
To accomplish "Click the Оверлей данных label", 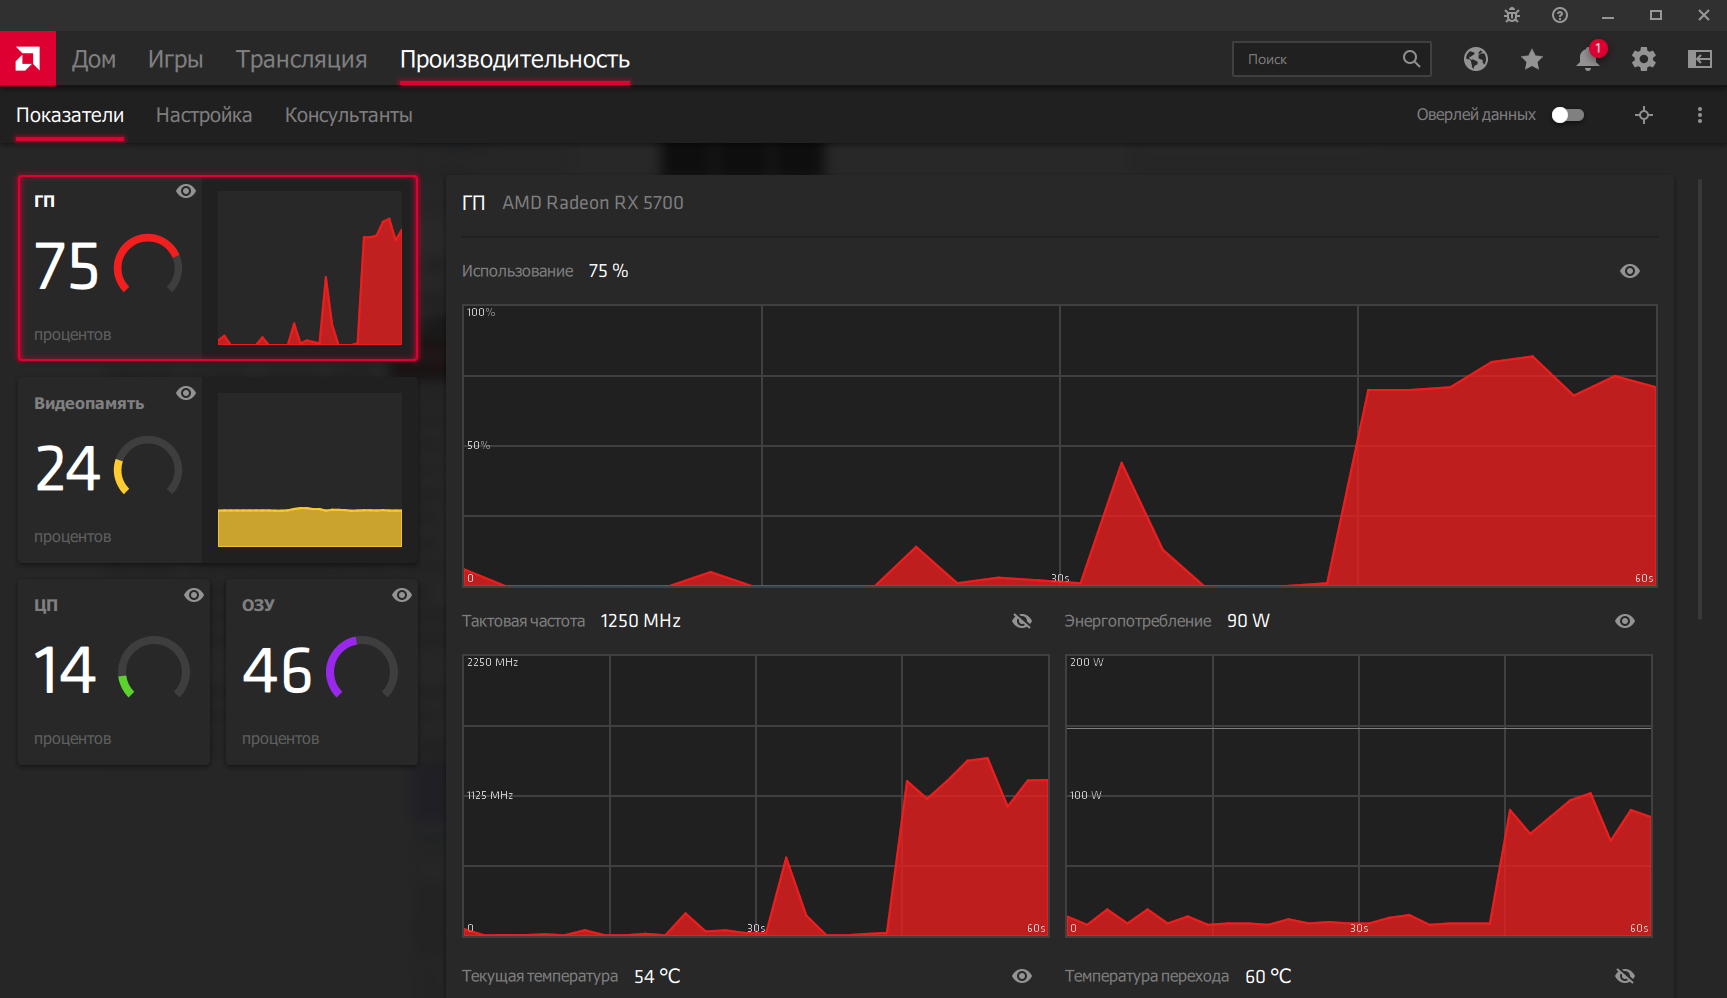I will click(1476, 115).
